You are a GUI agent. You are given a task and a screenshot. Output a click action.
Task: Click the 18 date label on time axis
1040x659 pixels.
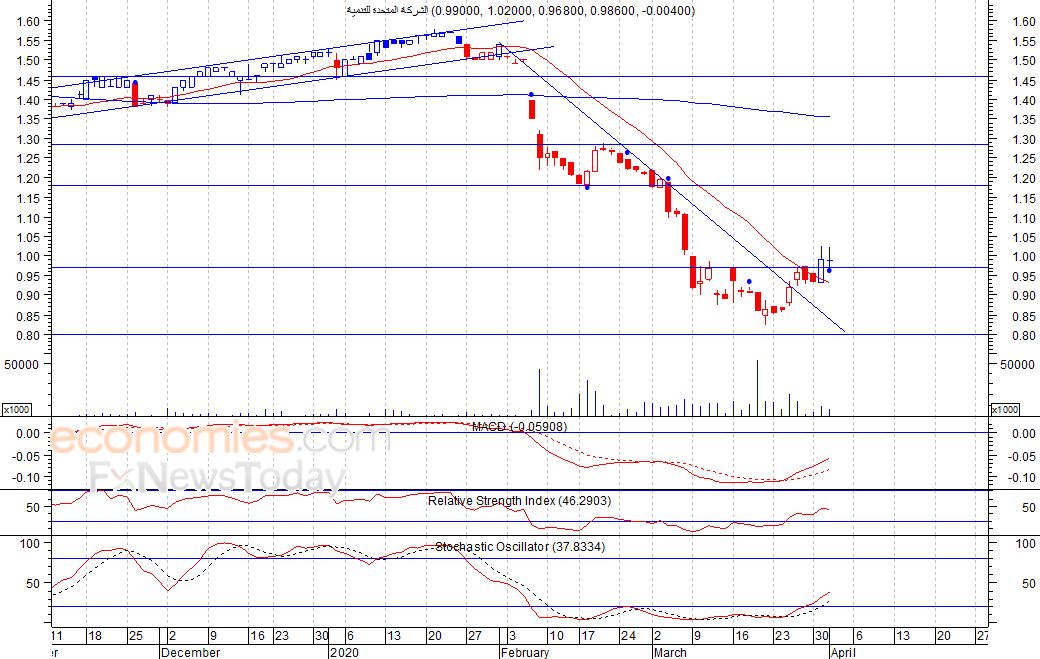[95, 636]
